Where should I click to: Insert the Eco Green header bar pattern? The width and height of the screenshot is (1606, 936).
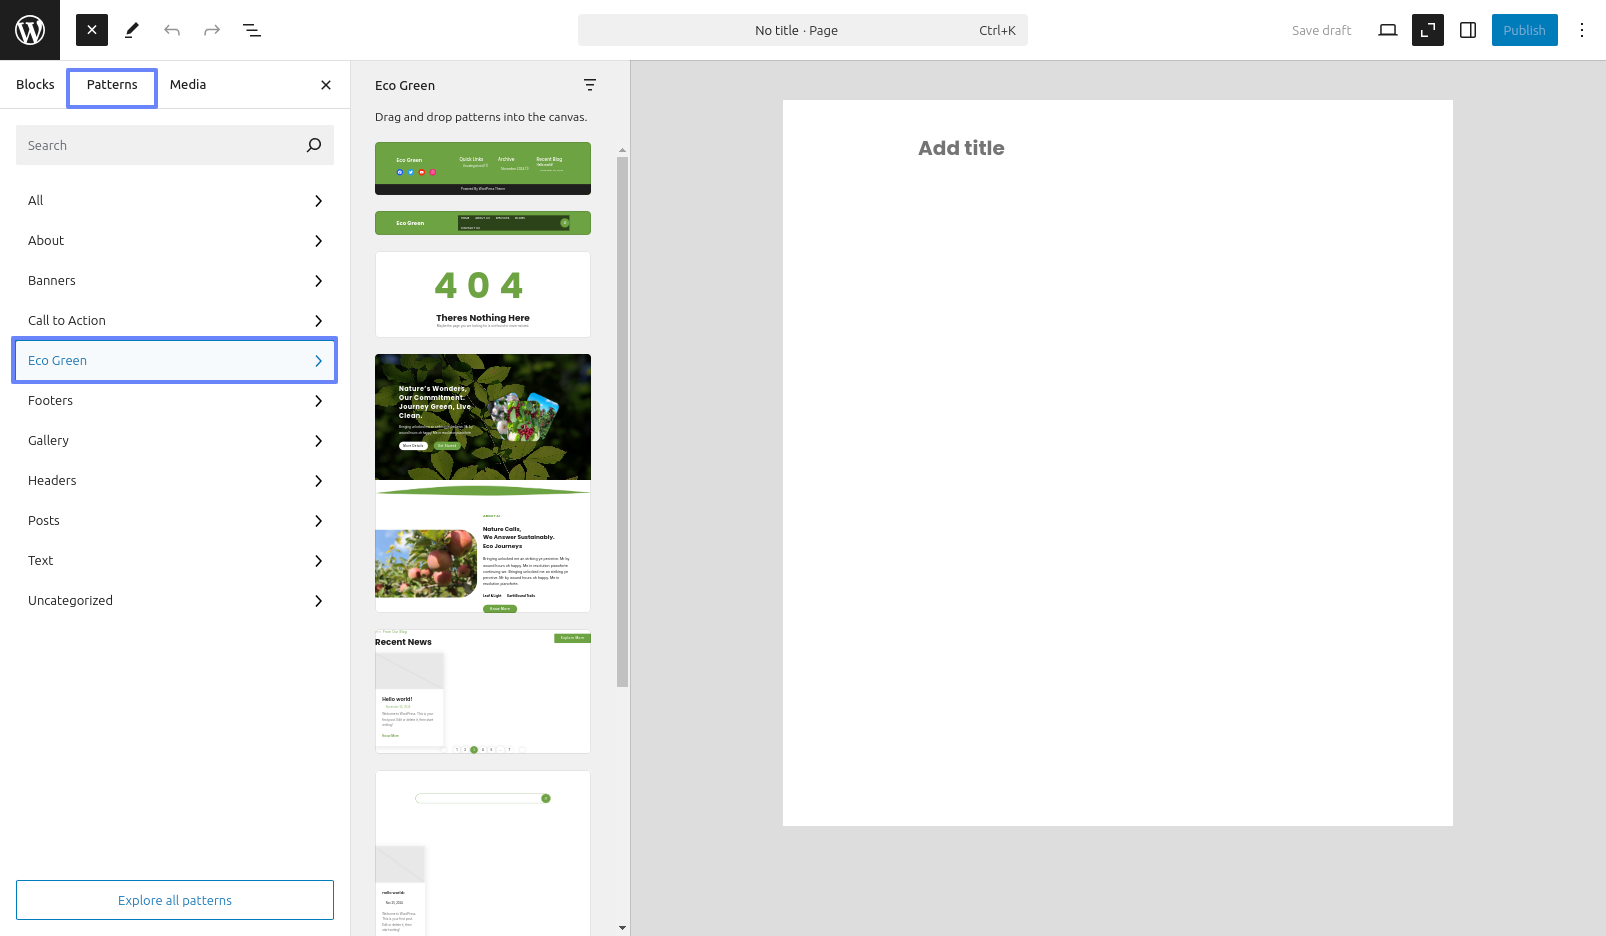[x=483, y=223]
